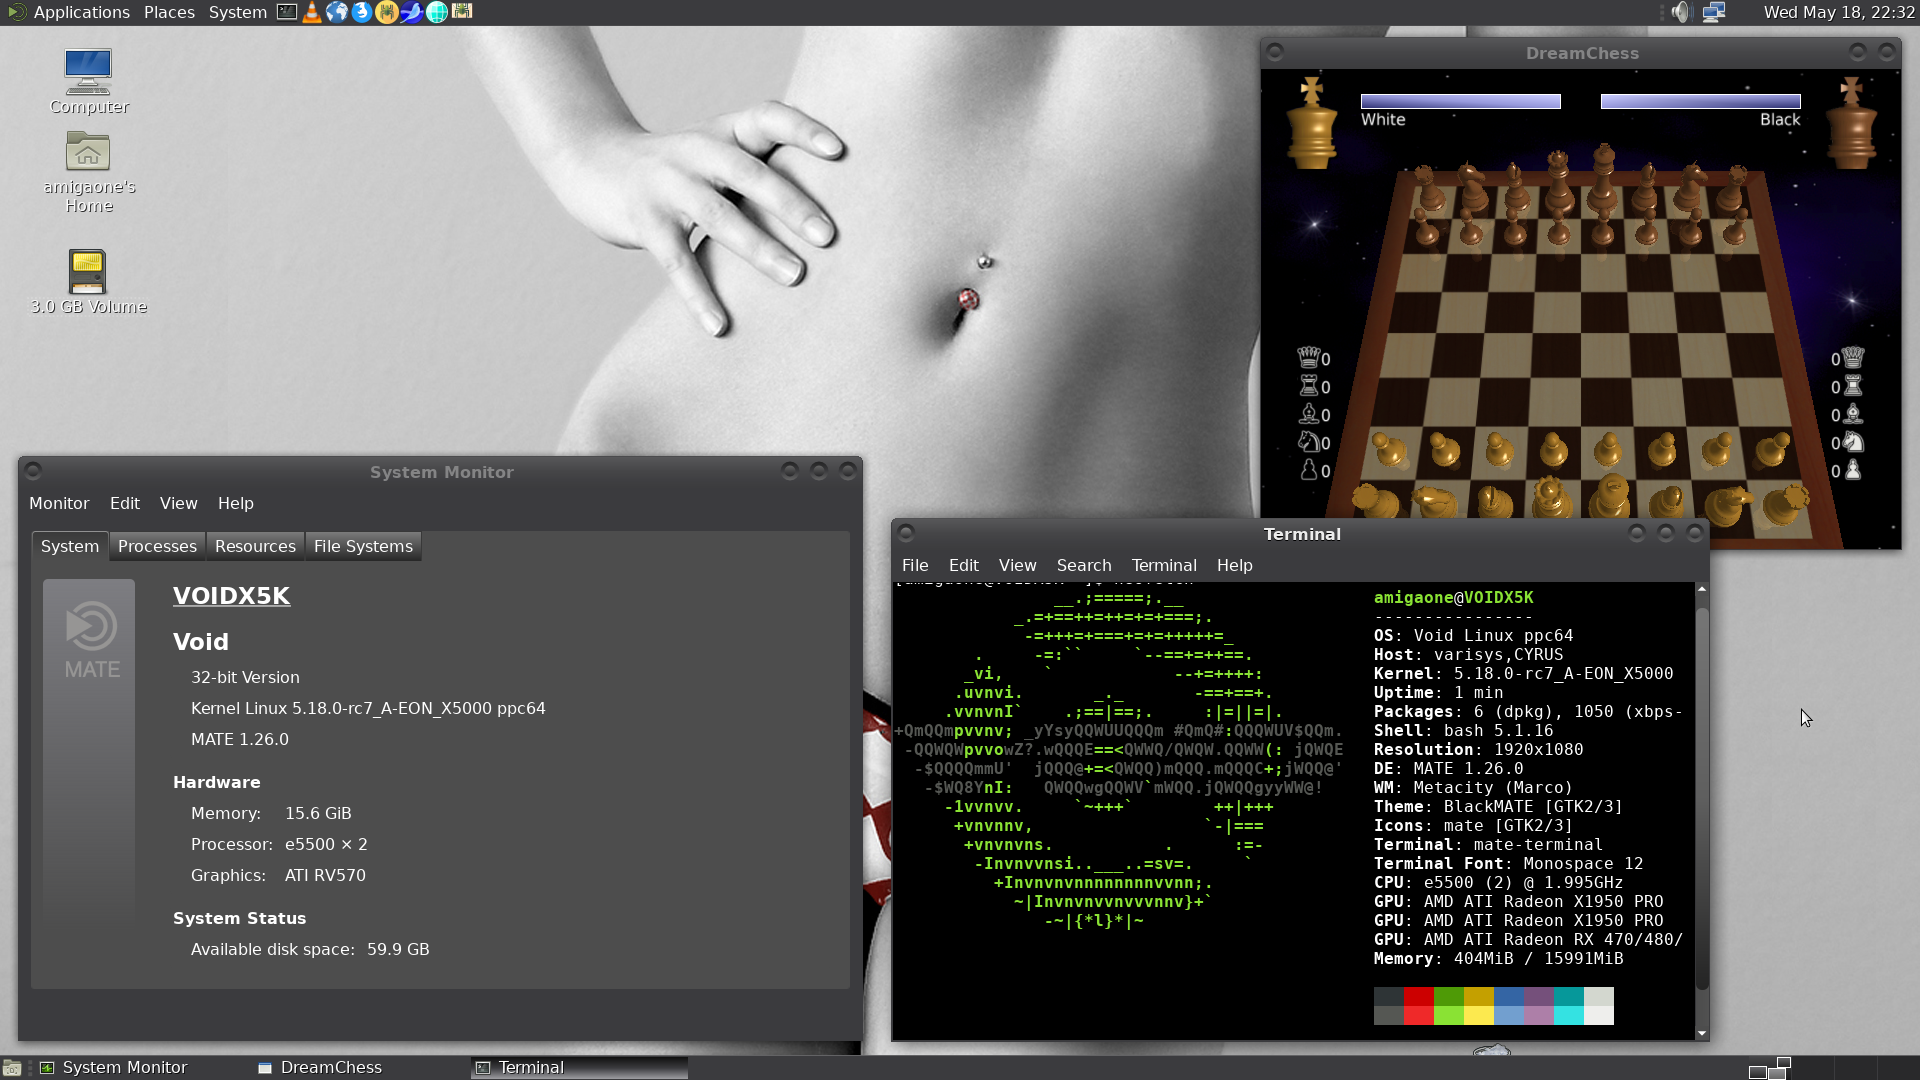This screenshot has width=1920, height=1080.
Task: Open the yellow round spider launcher icon
Action: click(387, 12)
